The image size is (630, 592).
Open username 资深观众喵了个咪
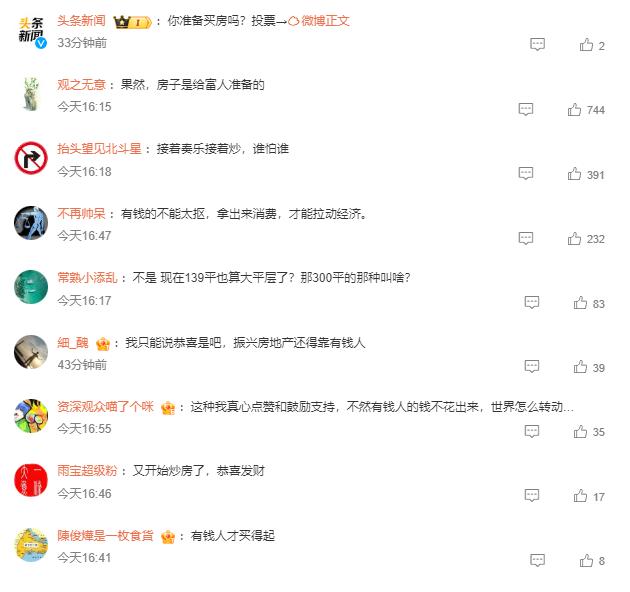coord(105,407)
